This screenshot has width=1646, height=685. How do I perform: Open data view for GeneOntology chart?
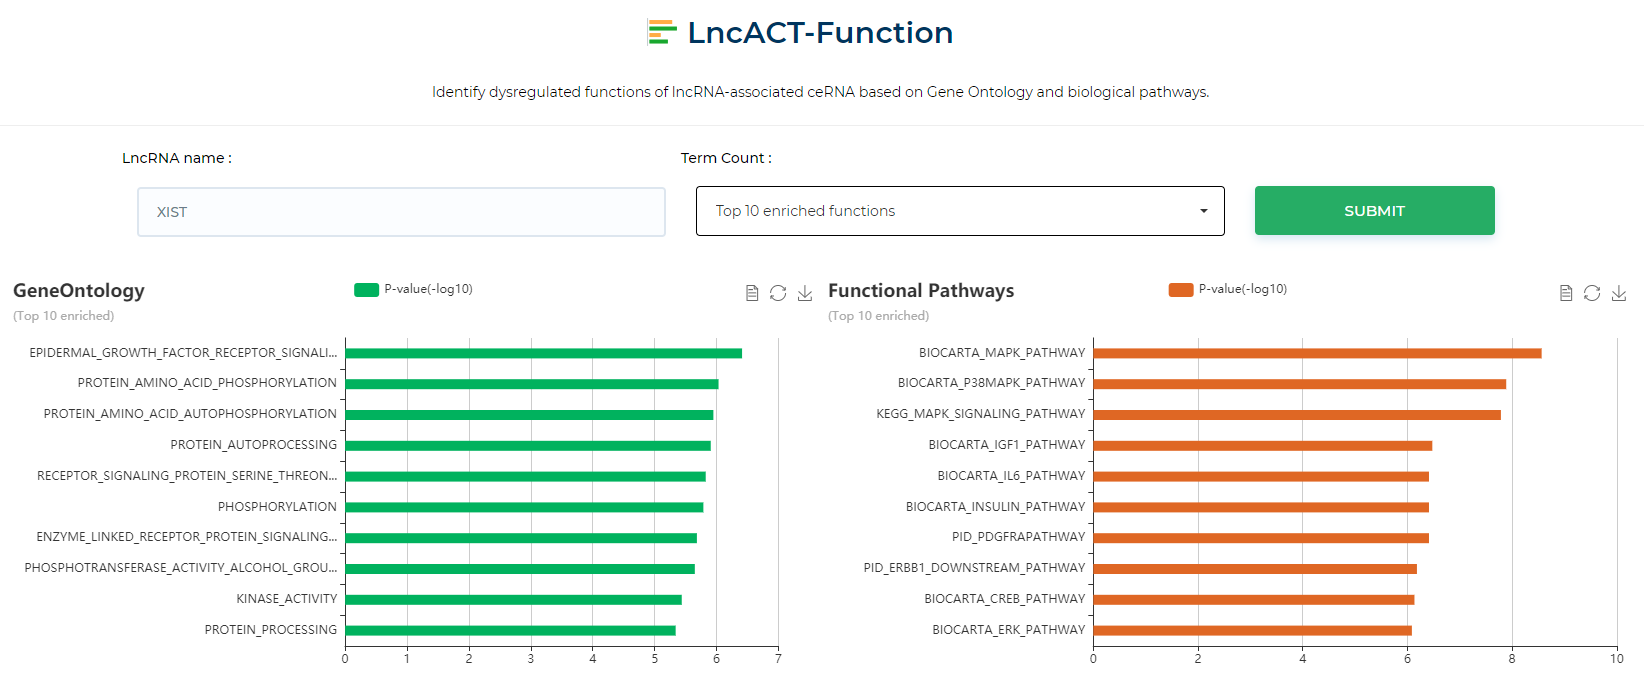click(x=752, y=293)
